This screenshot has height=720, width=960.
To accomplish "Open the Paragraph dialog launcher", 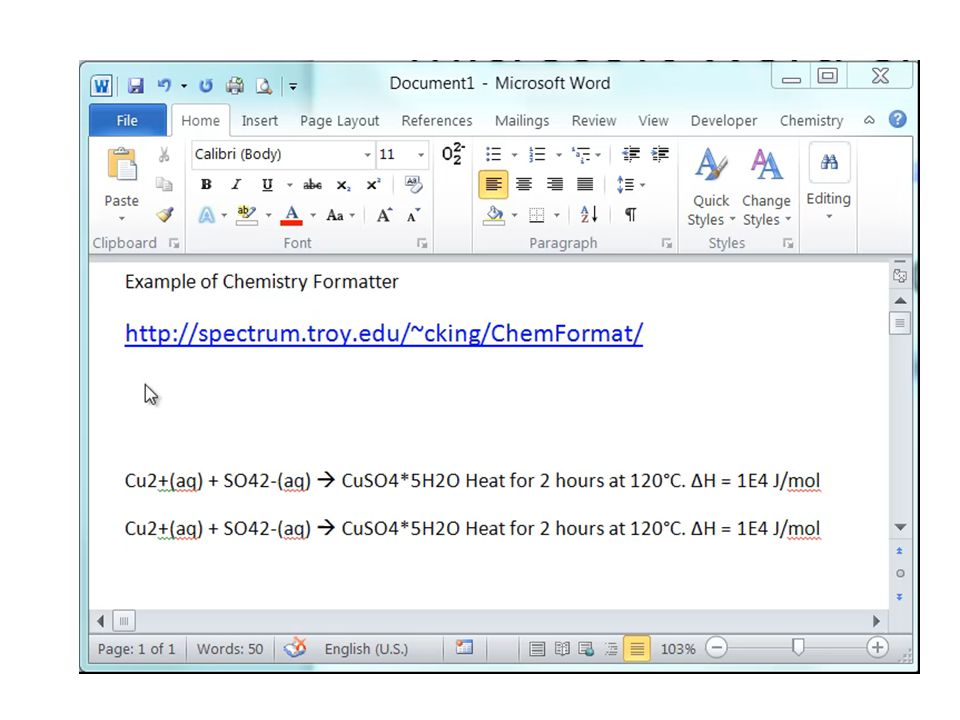I will coord(666,243).
